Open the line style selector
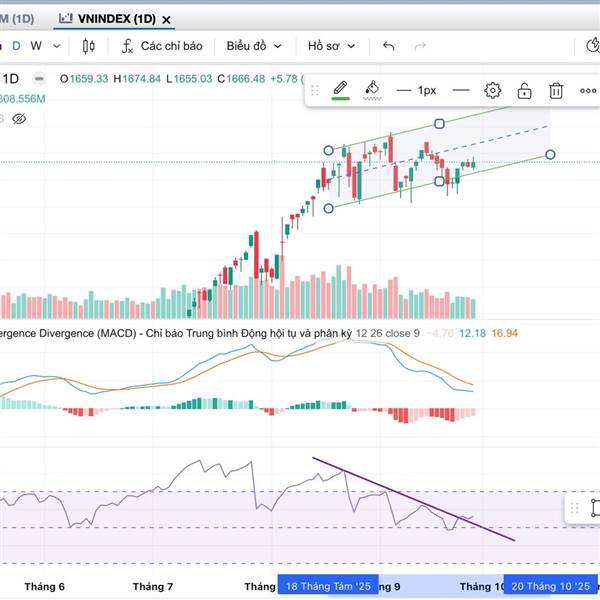 461,90
